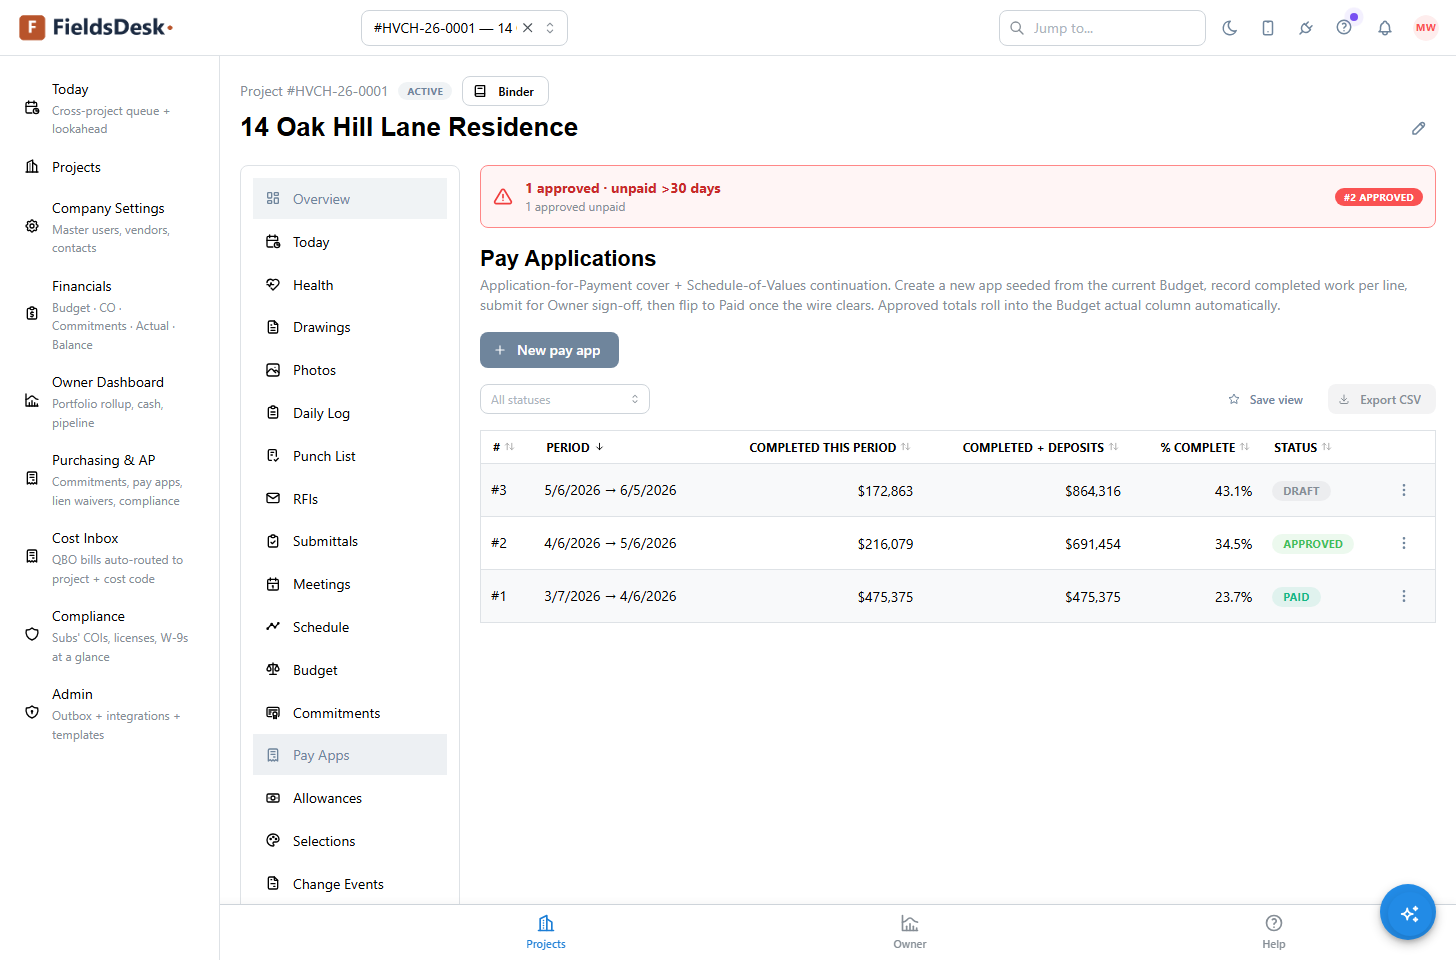This screenshot has height=960, width=1456.
Task: Open MW user avatar menu
Action: 1426,28
